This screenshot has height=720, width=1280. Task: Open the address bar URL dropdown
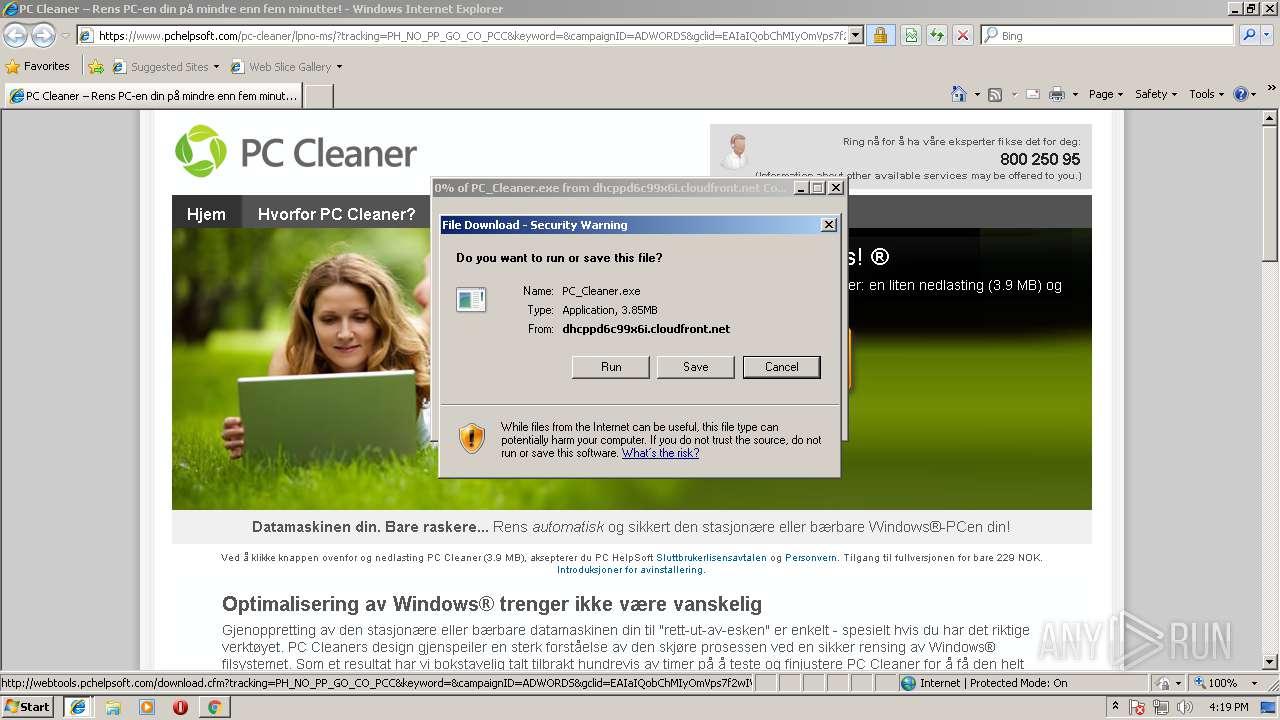coord(856,36)
